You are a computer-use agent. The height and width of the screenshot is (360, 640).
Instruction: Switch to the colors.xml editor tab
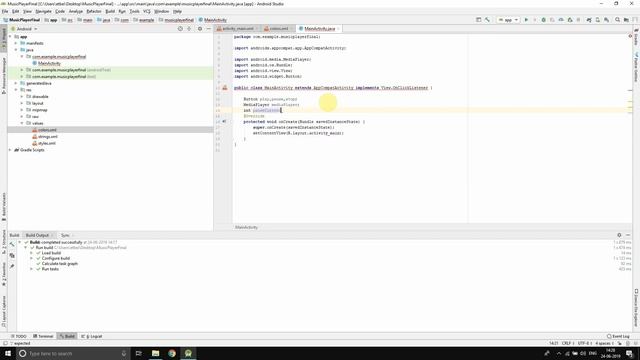[278, 29]
